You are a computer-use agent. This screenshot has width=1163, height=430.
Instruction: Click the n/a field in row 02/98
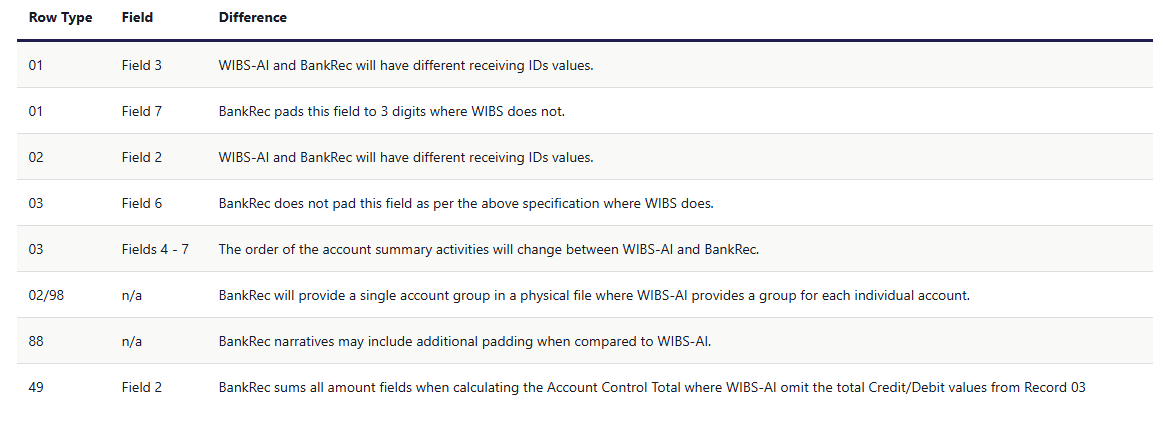(132, 295)
